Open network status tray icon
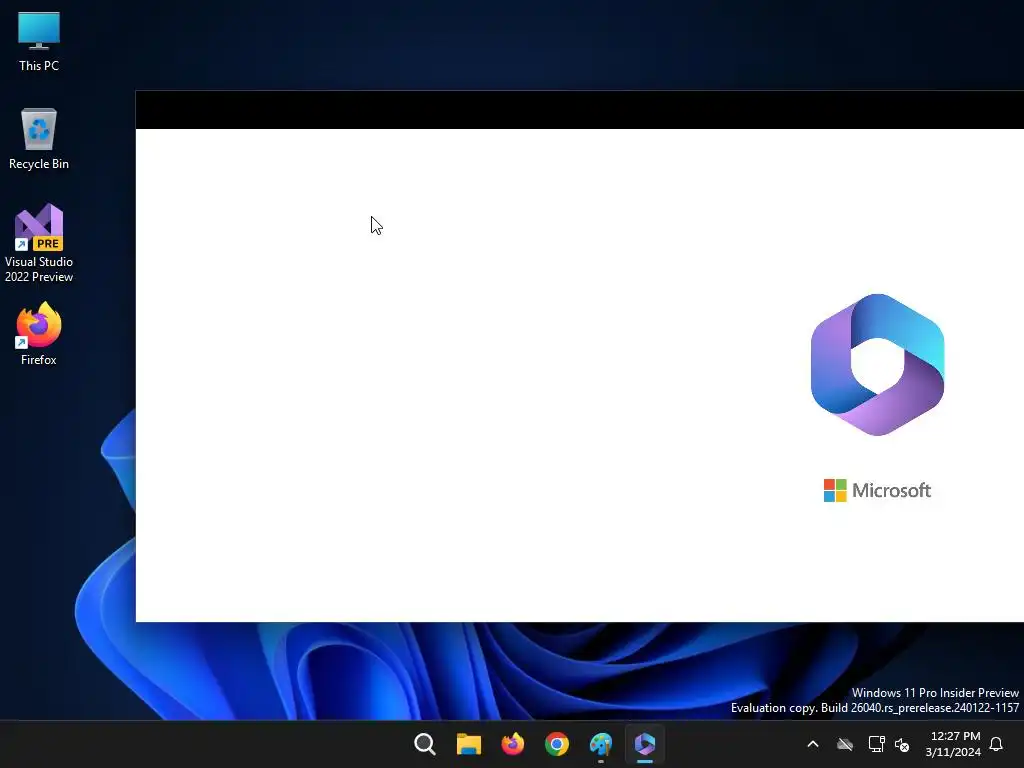 pos(876,744)
